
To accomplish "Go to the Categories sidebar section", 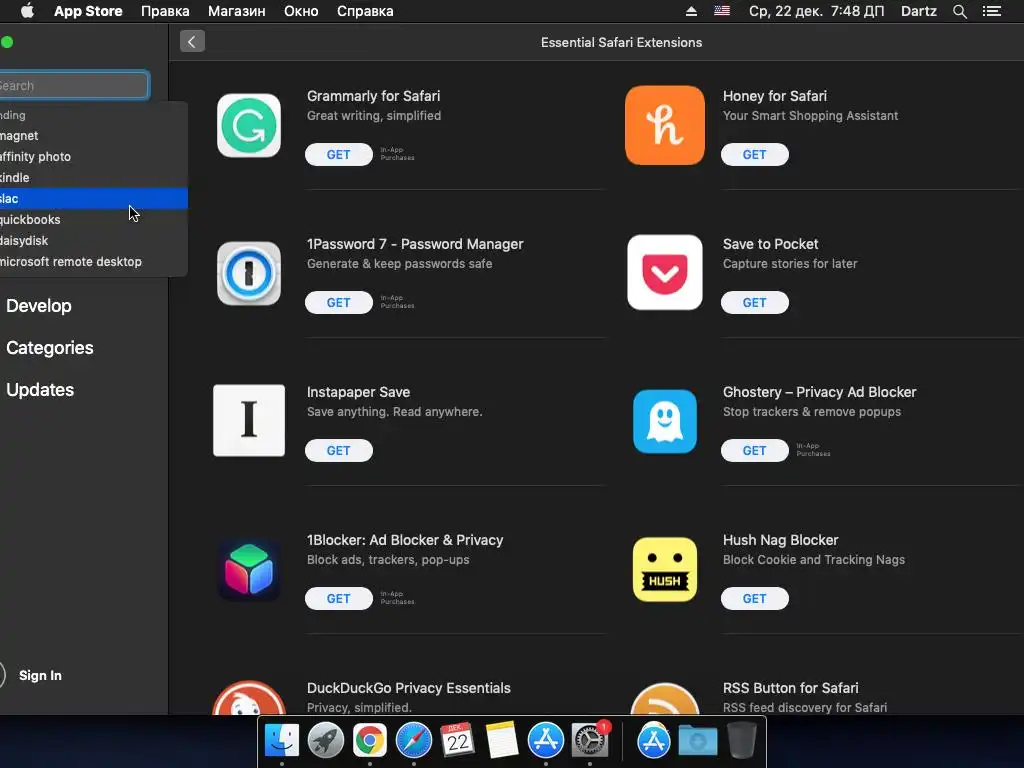I will (50, 347).
